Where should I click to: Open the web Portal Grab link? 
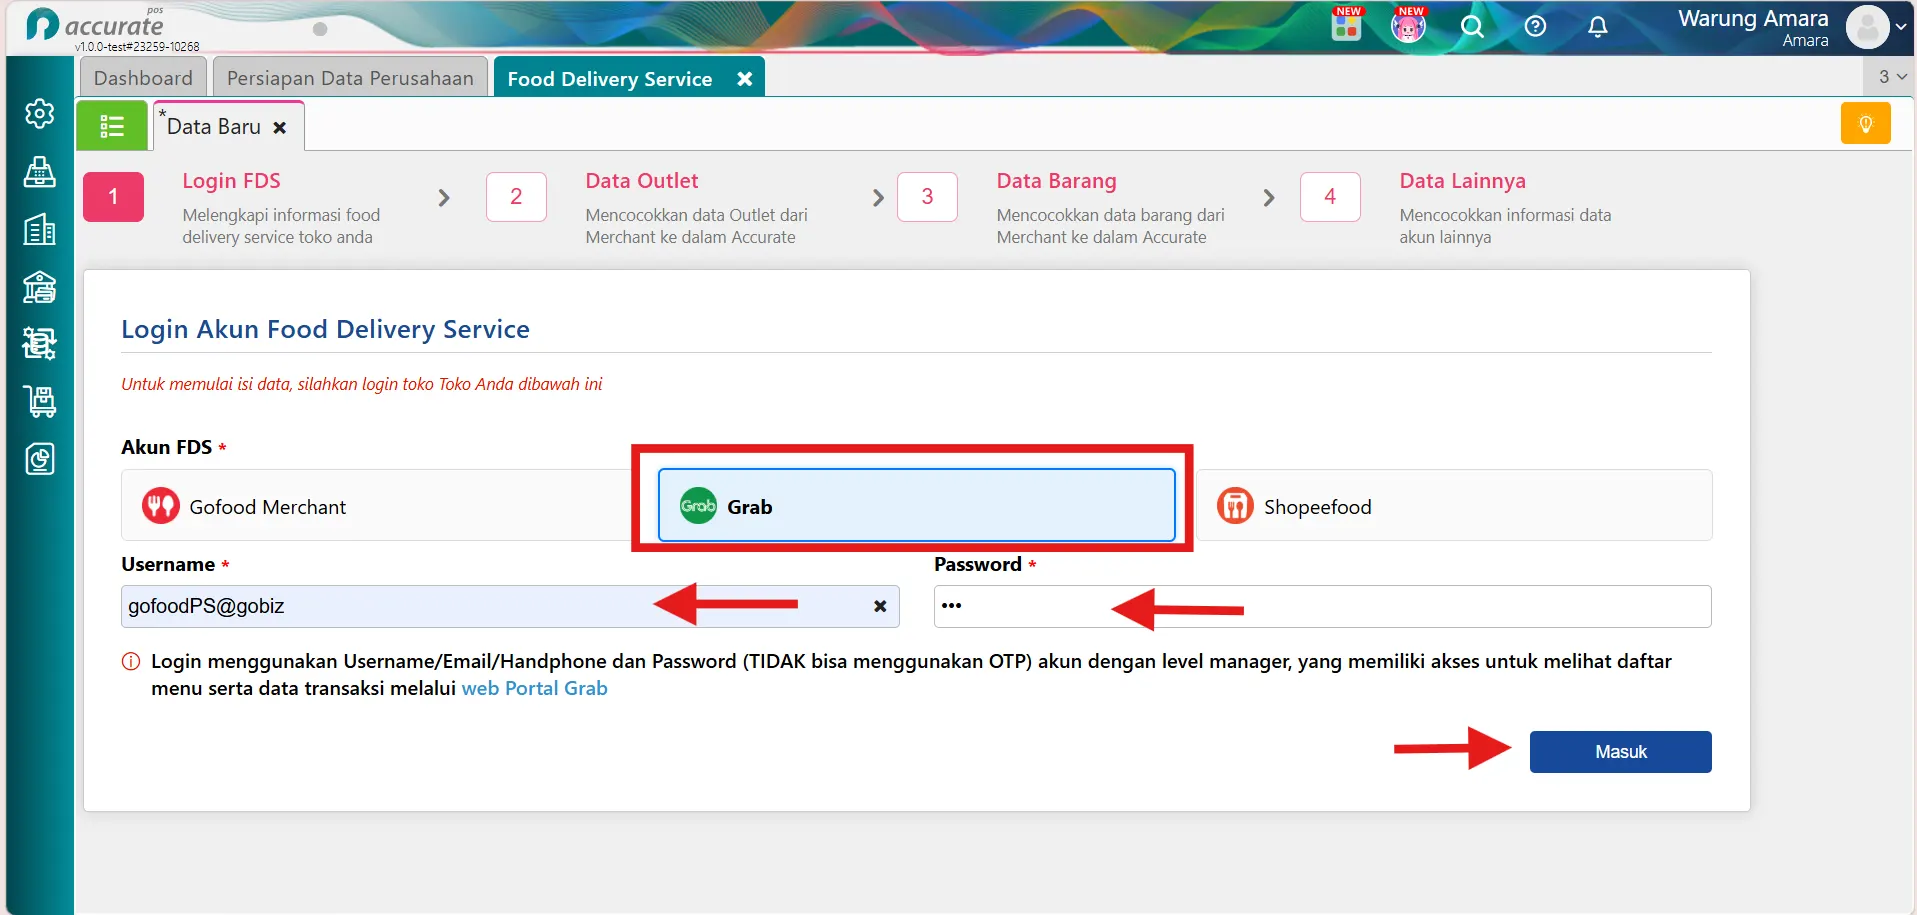[x=534, y=688]
